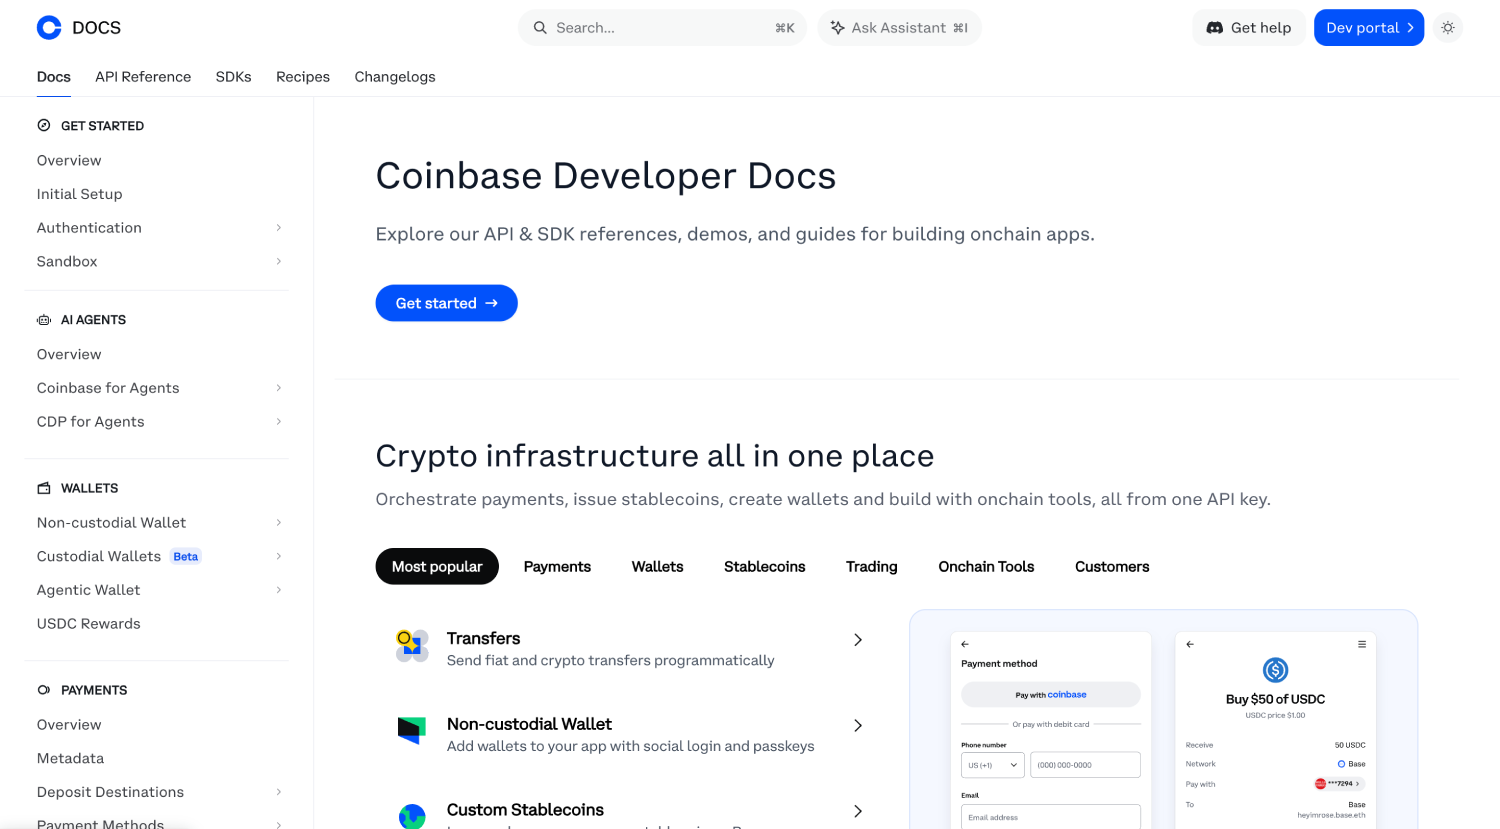Click the Base network option in preview
The height and width of the screenshot is (829, 1500).
(1351, 764)
